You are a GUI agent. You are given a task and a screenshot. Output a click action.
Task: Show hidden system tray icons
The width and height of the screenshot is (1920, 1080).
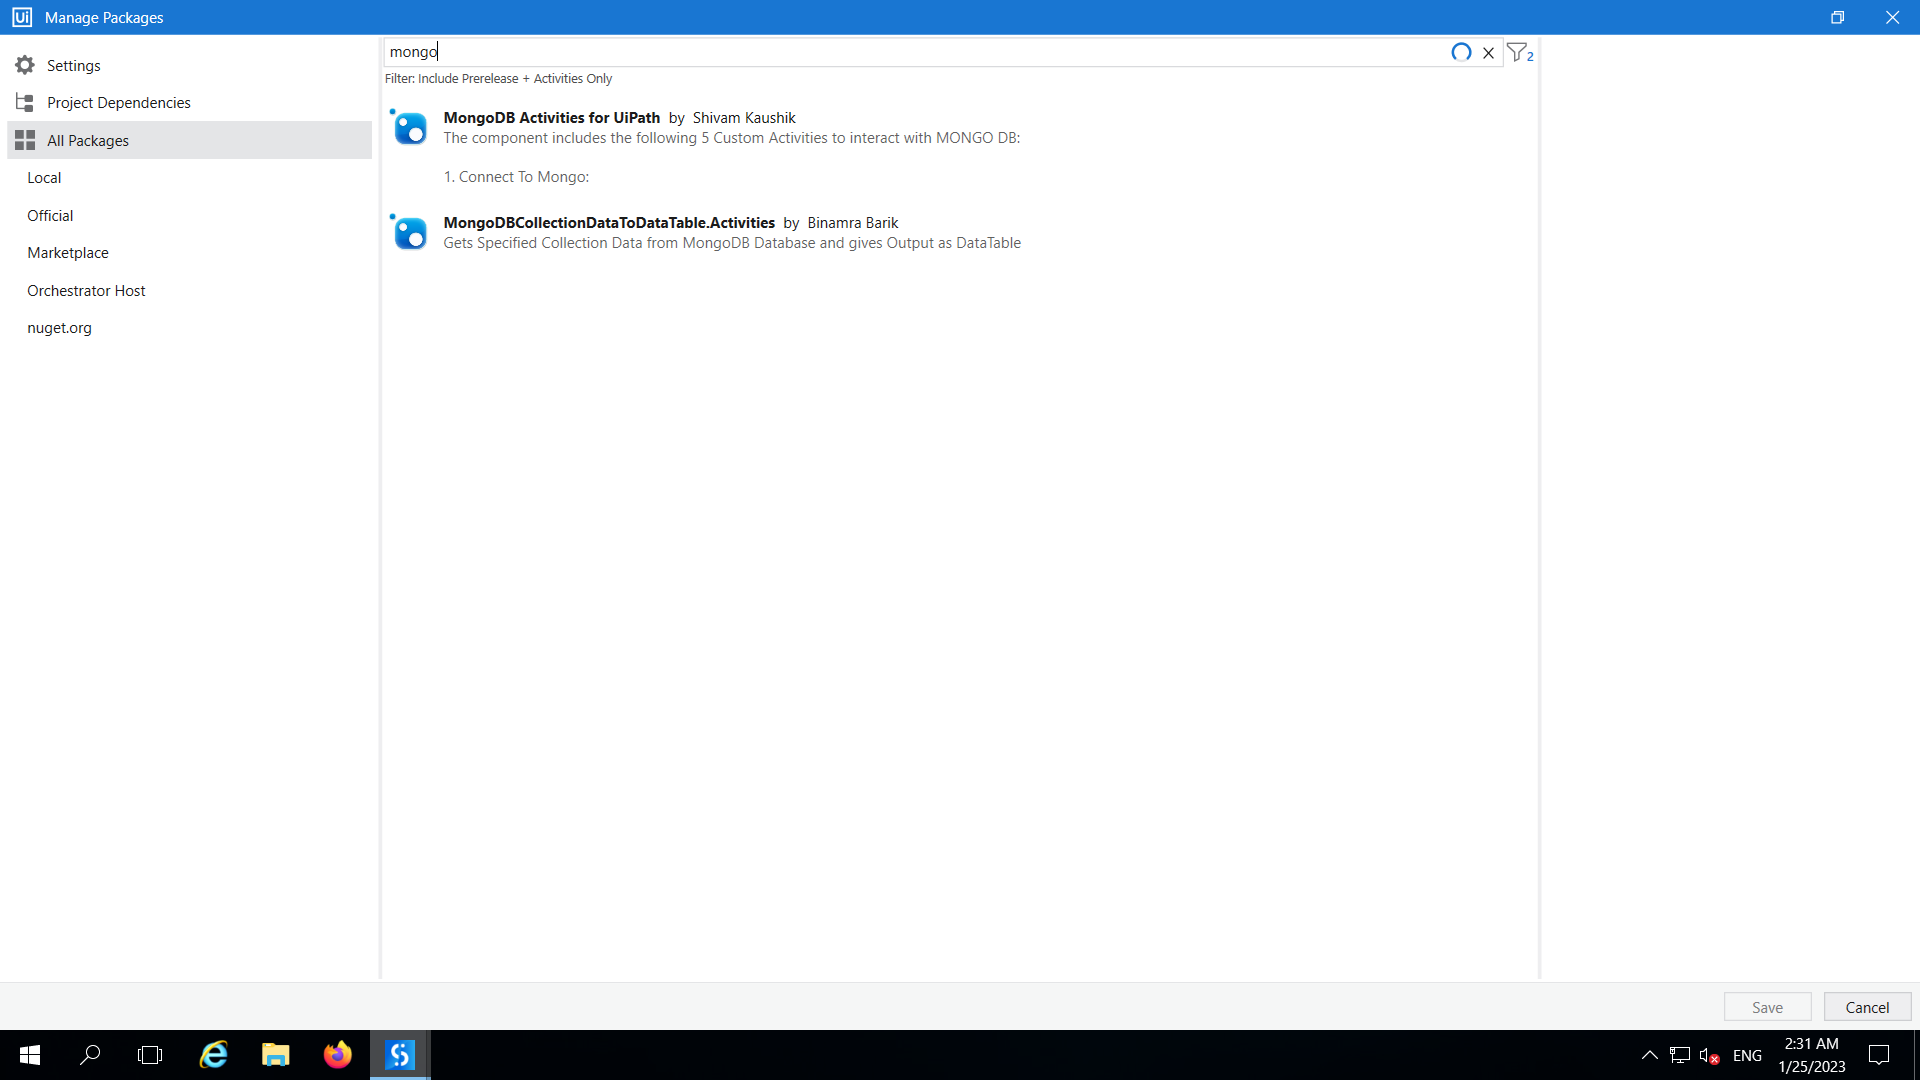(1650, 1055)
